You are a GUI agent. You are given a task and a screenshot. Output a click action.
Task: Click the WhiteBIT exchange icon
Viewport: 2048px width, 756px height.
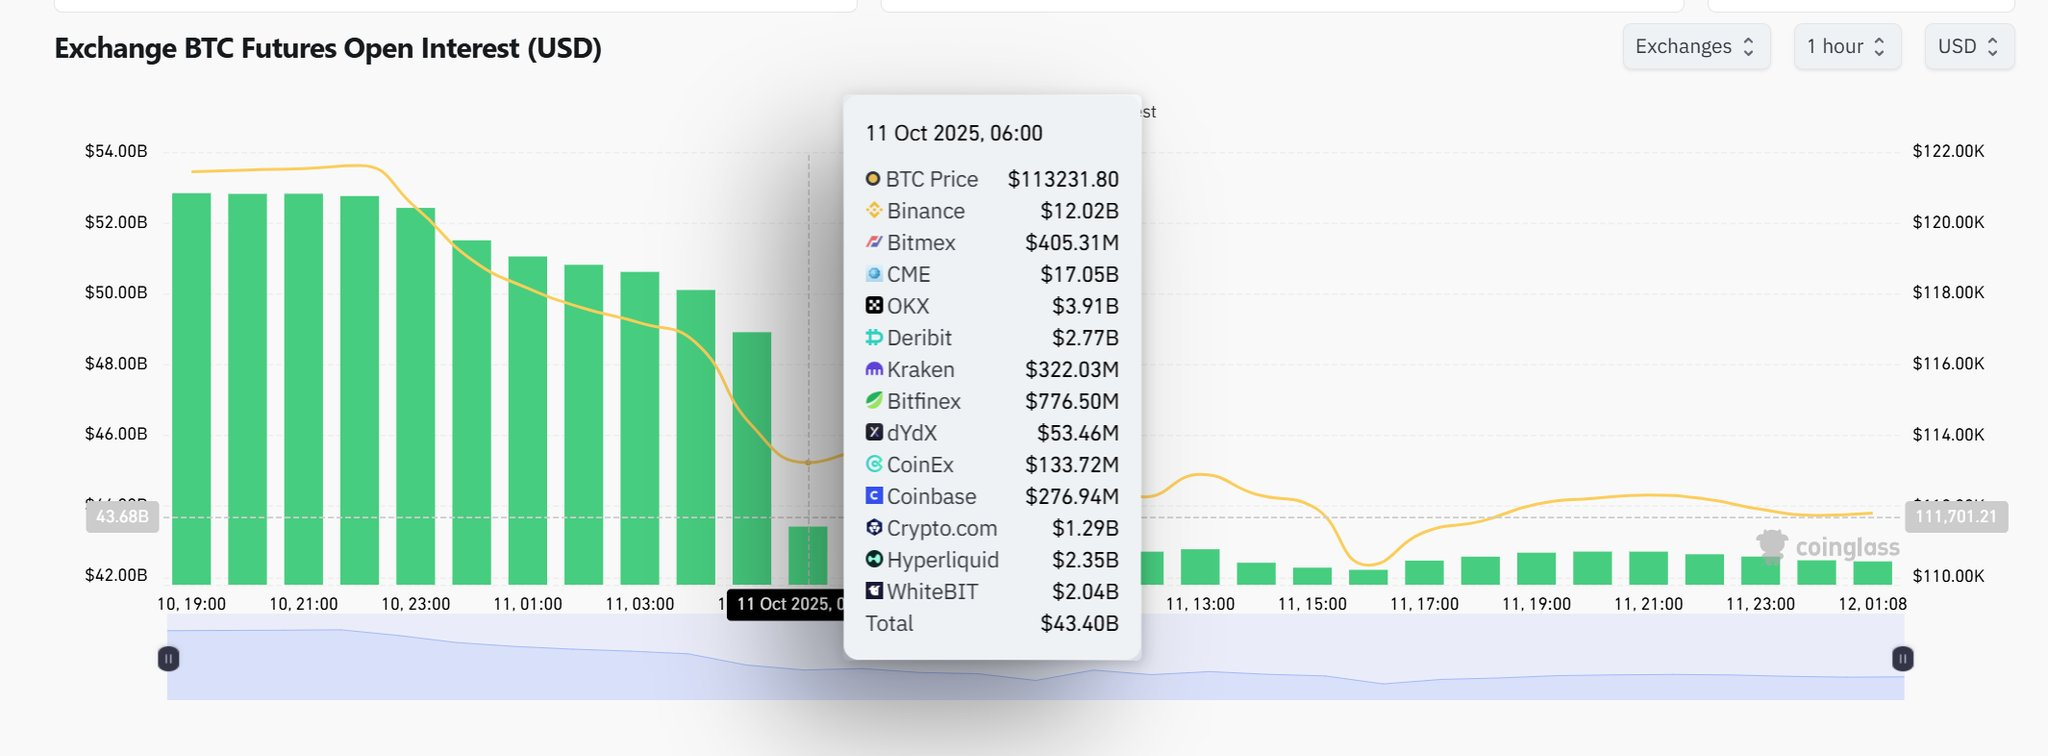(874, 591)
